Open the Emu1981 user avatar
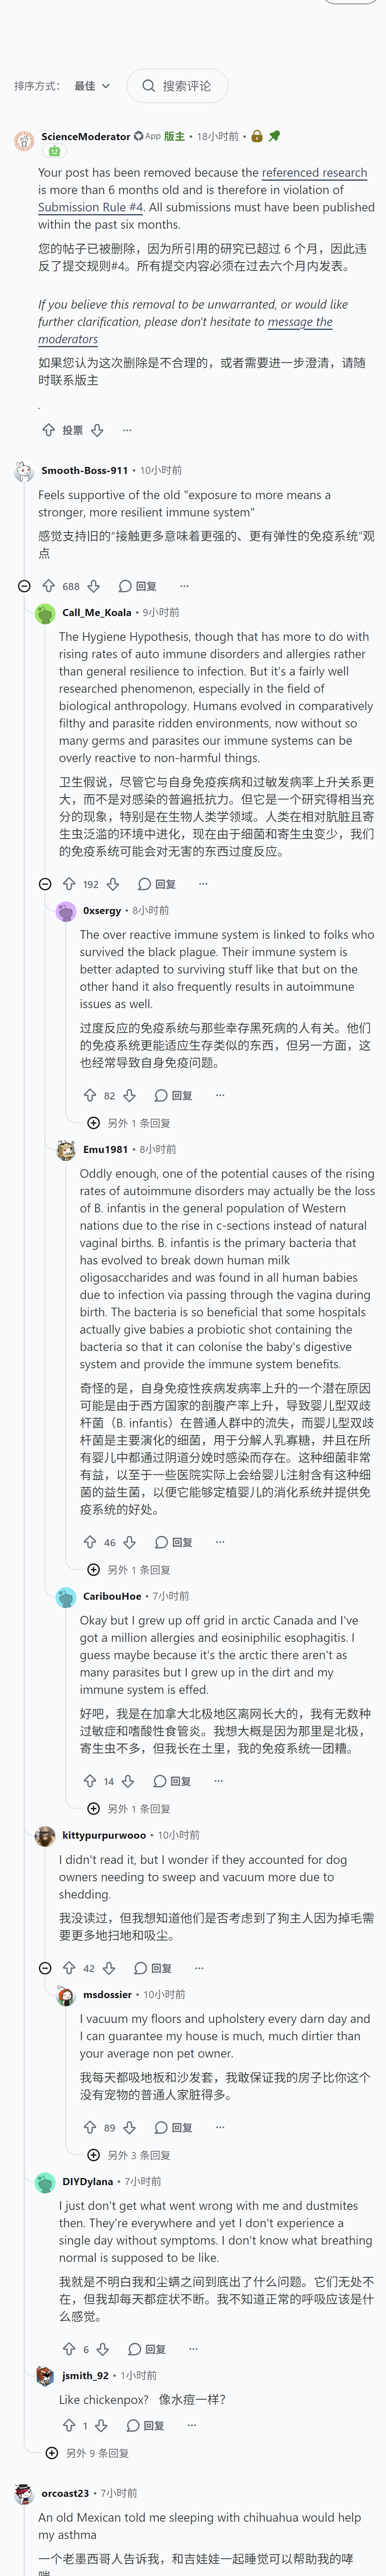The image size is (386, 2576). point(66,1150)
